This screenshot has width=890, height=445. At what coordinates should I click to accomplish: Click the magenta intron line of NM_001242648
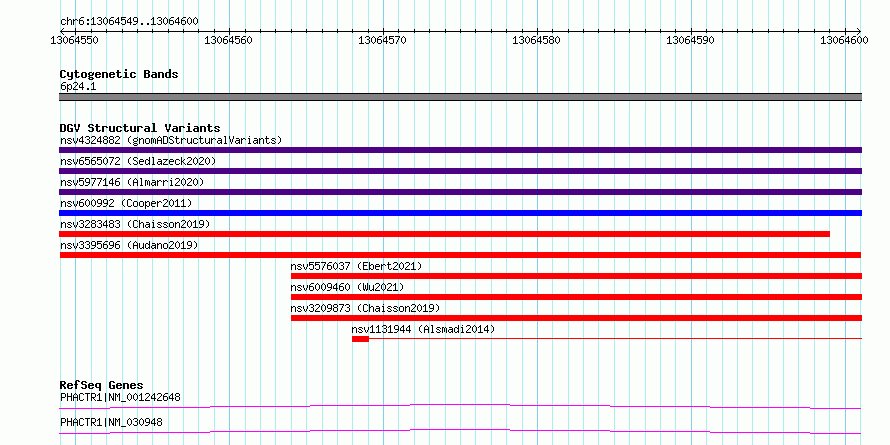point(460,406)
